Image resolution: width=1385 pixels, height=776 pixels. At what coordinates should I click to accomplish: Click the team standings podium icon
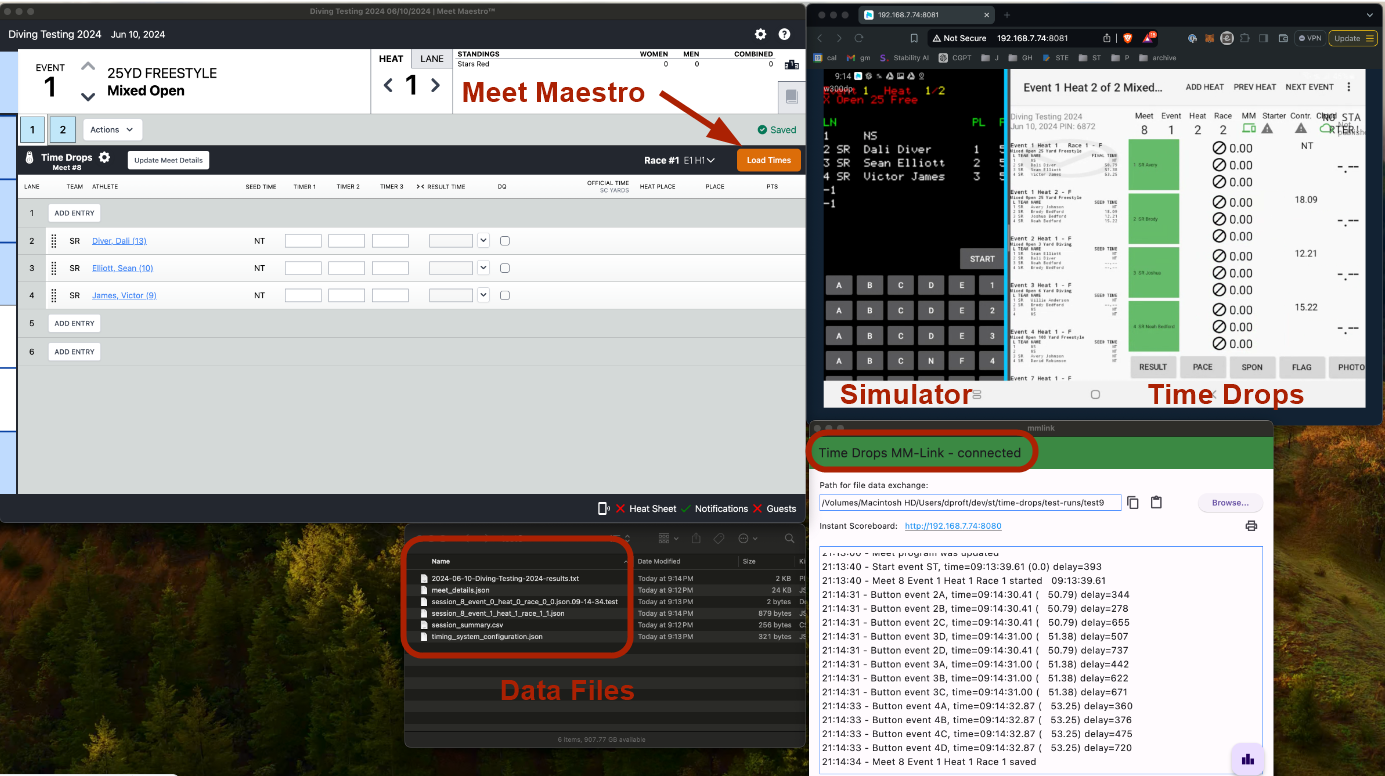pos(792,65)
